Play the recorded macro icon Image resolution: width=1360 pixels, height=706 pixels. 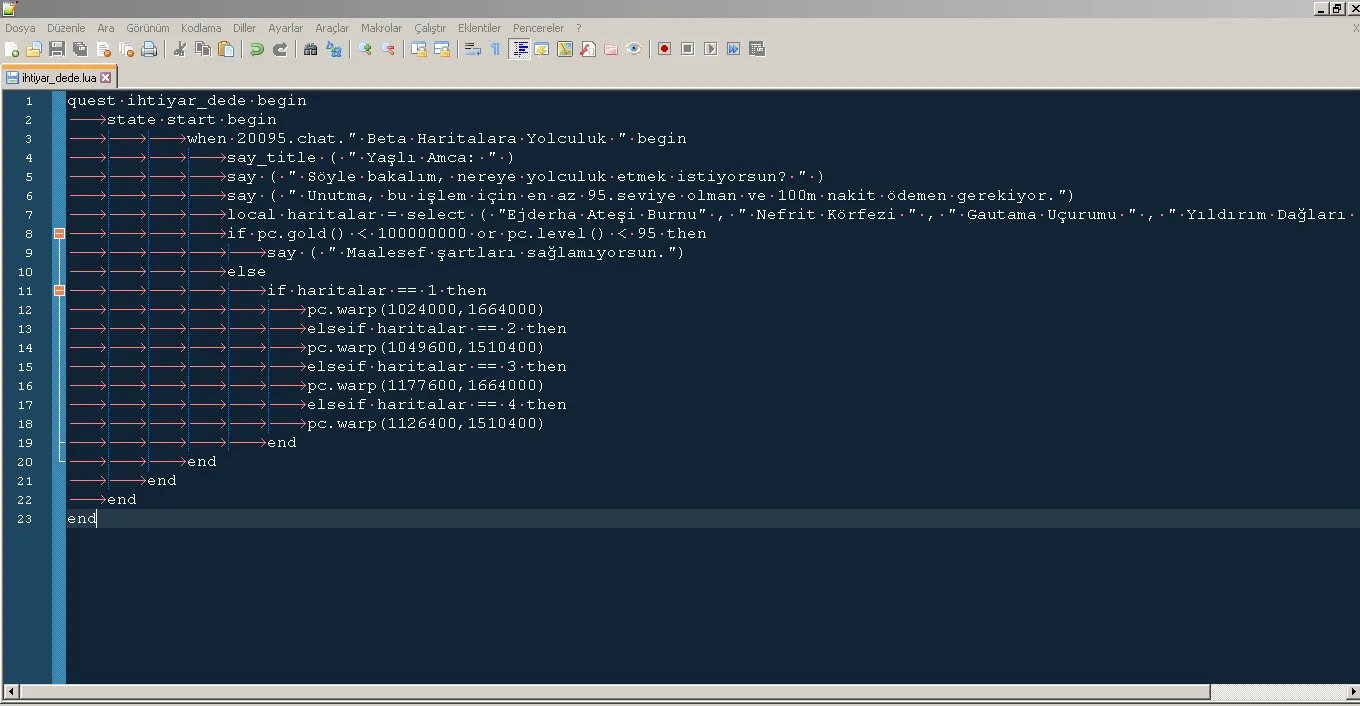708,48
